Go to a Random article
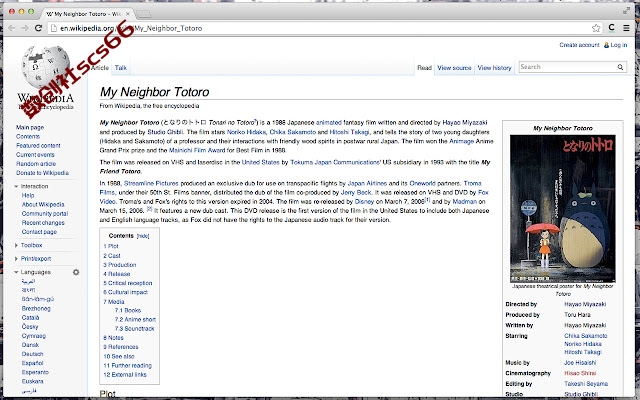Image resolution: width=640 pixels, height=400 pixels. (x=36, y=164)
